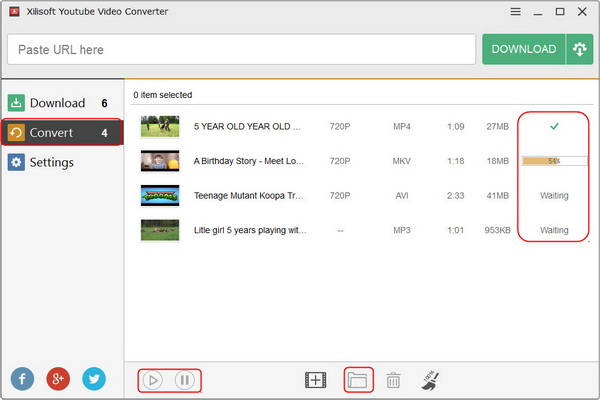Open the Settings tab in sidebar
The image size is (600, 400).
click(x=62, y=162)
